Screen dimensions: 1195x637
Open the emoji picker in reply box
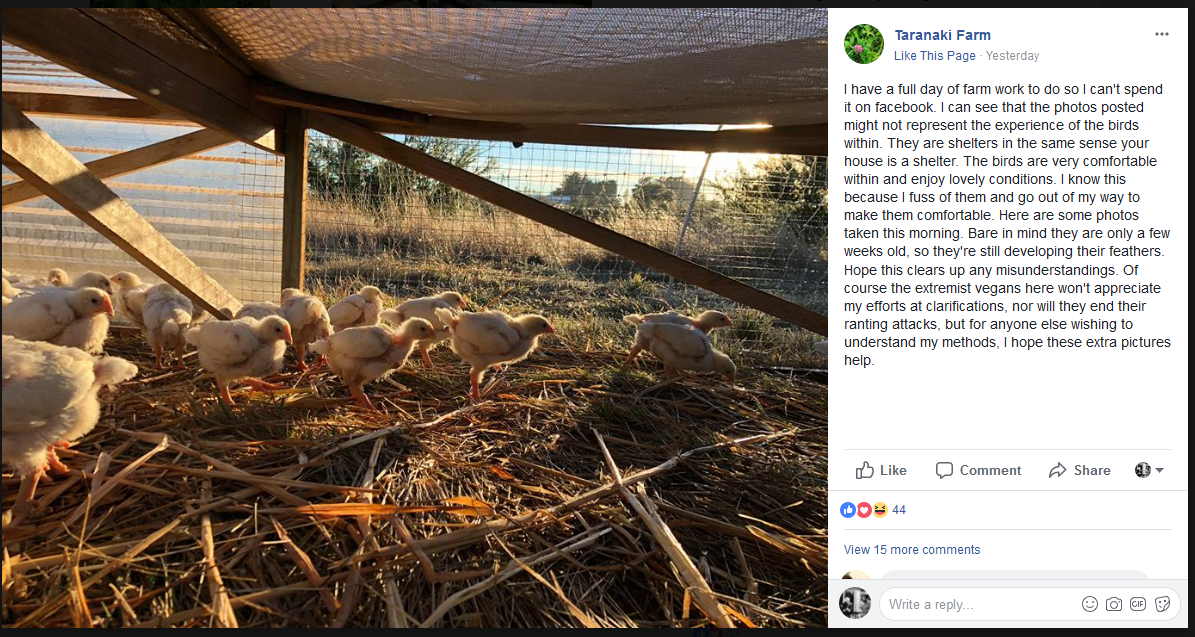click(x=1090, y=604)
